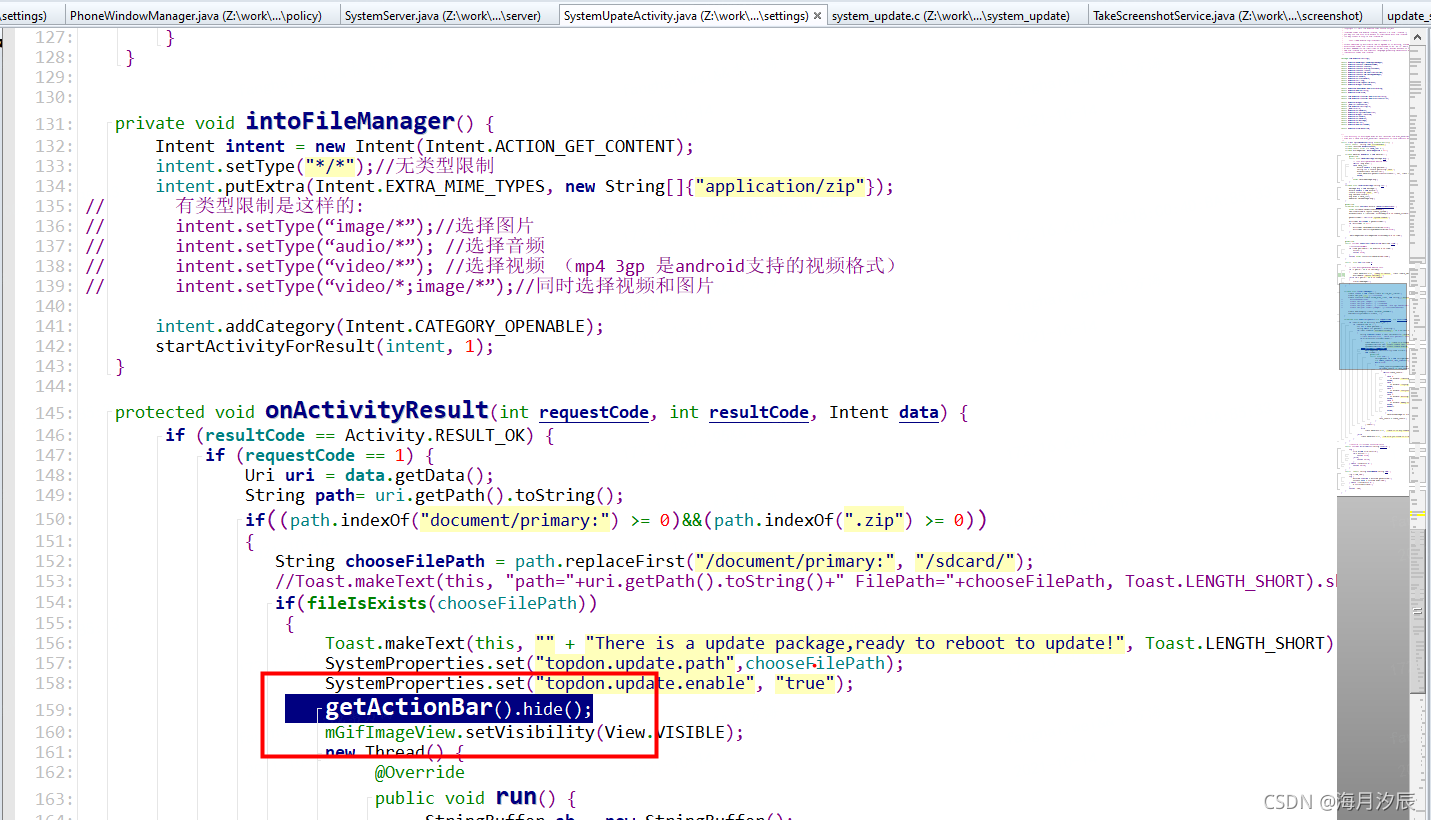This screenshot has height=820, width=1431.
Task: Switch to the SystemServer.java tab
Action: pyautogui.click(x=443, y=16)
